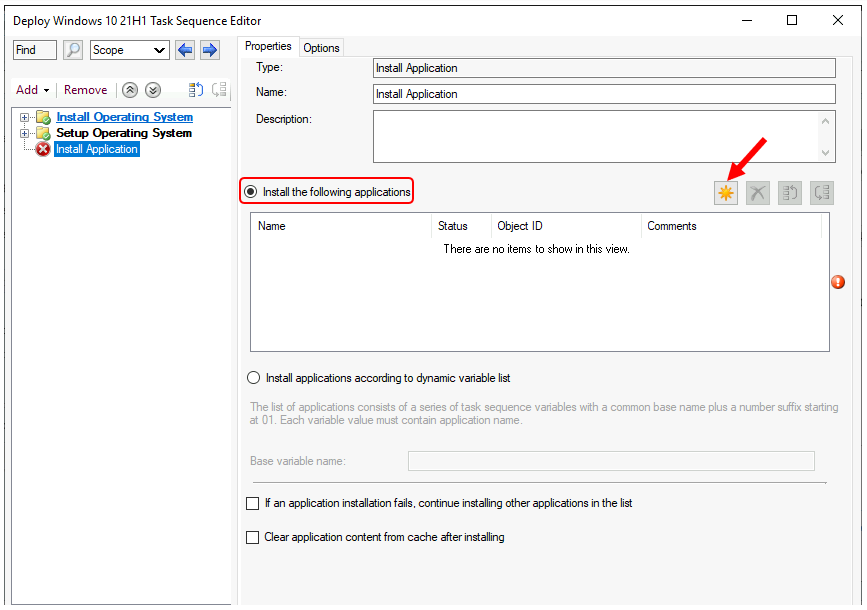Click move application up in list icon
Screen dimensions: 867x610
click(x=790, y=193)
